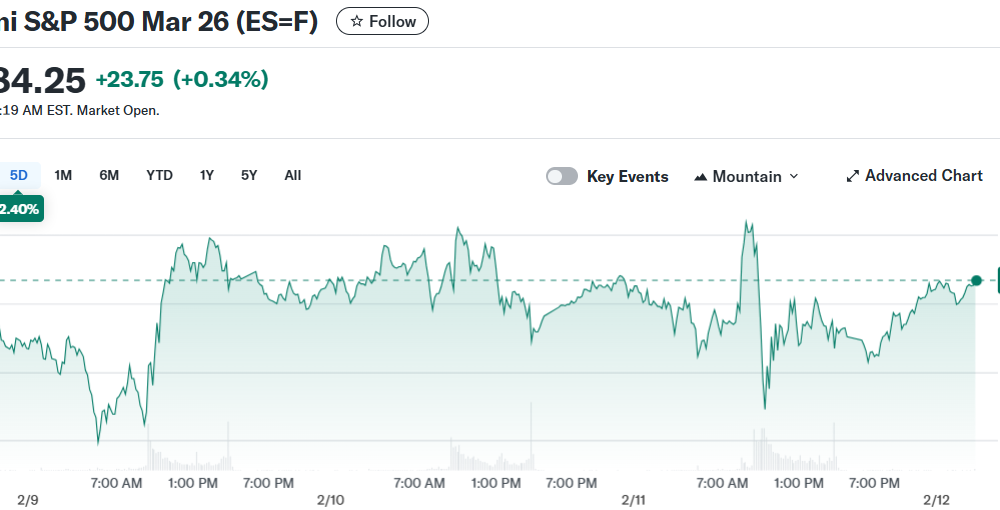
Task: Click the 2/12 date label on the axis
Action: point(937,500)
